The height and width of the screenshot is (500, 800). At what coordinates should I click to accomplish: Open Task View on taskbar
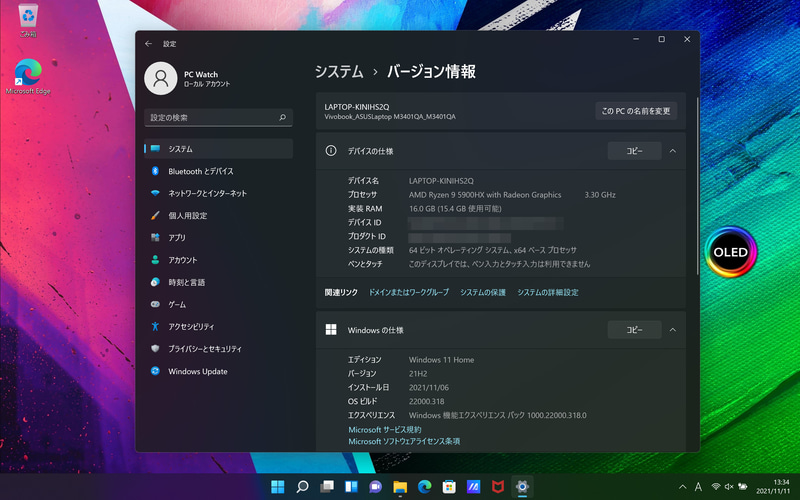click(327, 487)
